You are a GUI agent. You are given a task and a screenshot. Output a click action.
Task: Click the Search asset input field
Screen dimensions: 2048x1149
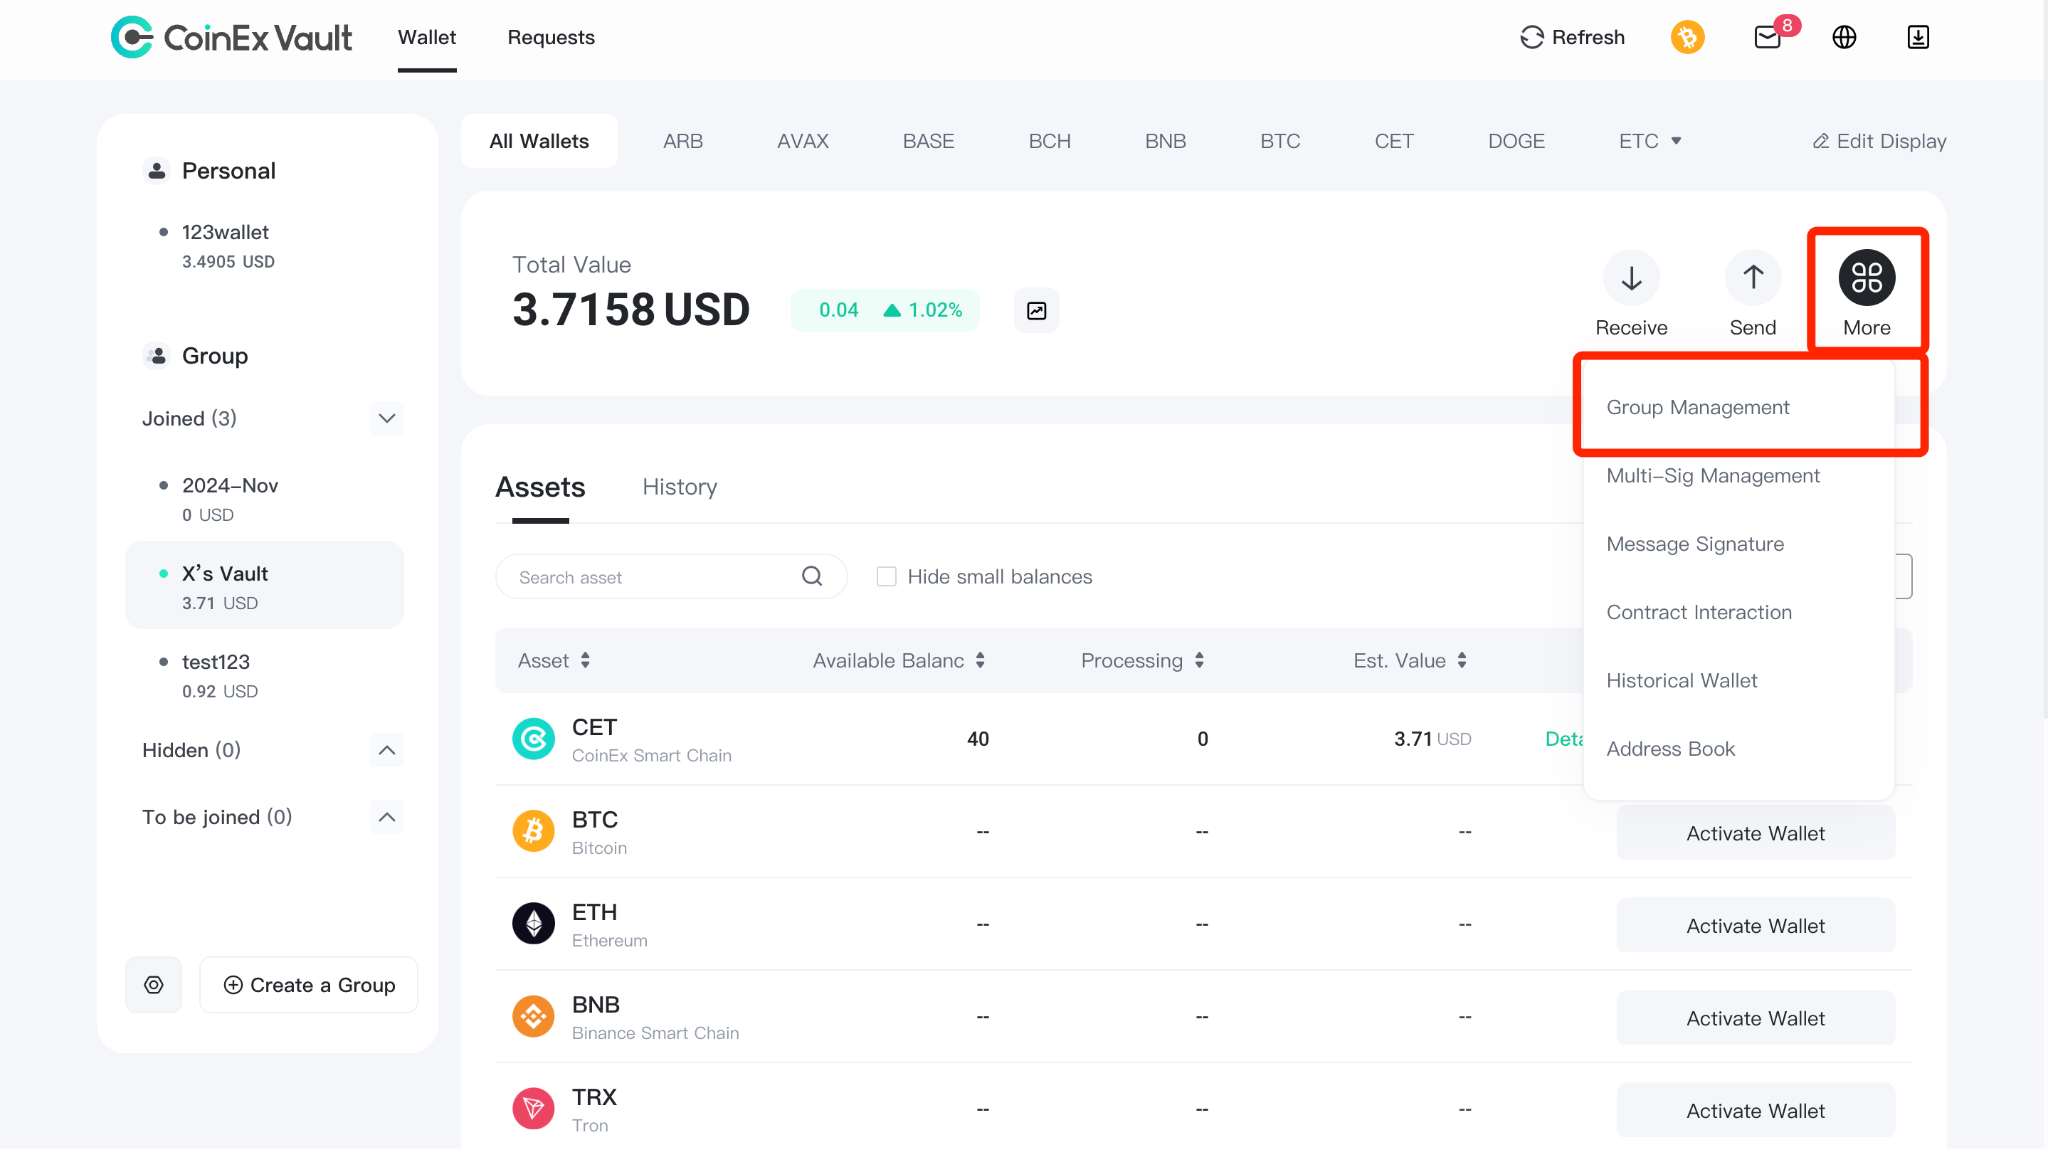click(670, 577)
